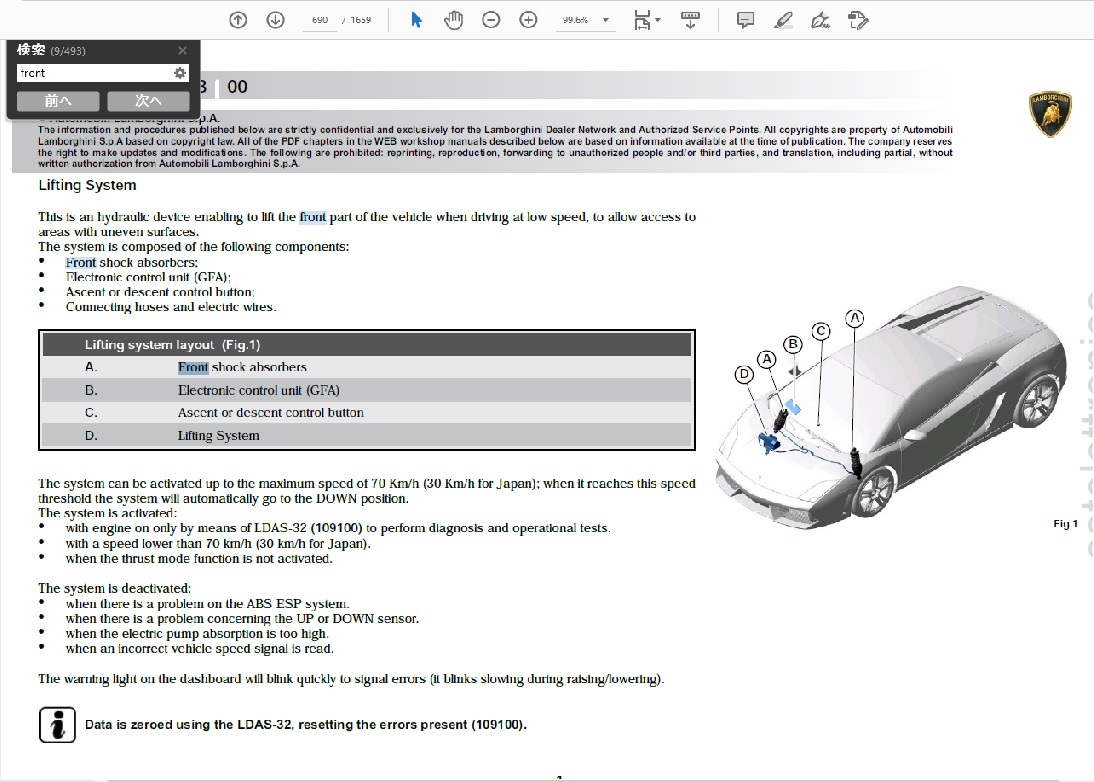Screen dimensions: 1094x782
Task: Click the "Lifting system layout (Fig.1)" table header
Action: [x=367, y=345]
